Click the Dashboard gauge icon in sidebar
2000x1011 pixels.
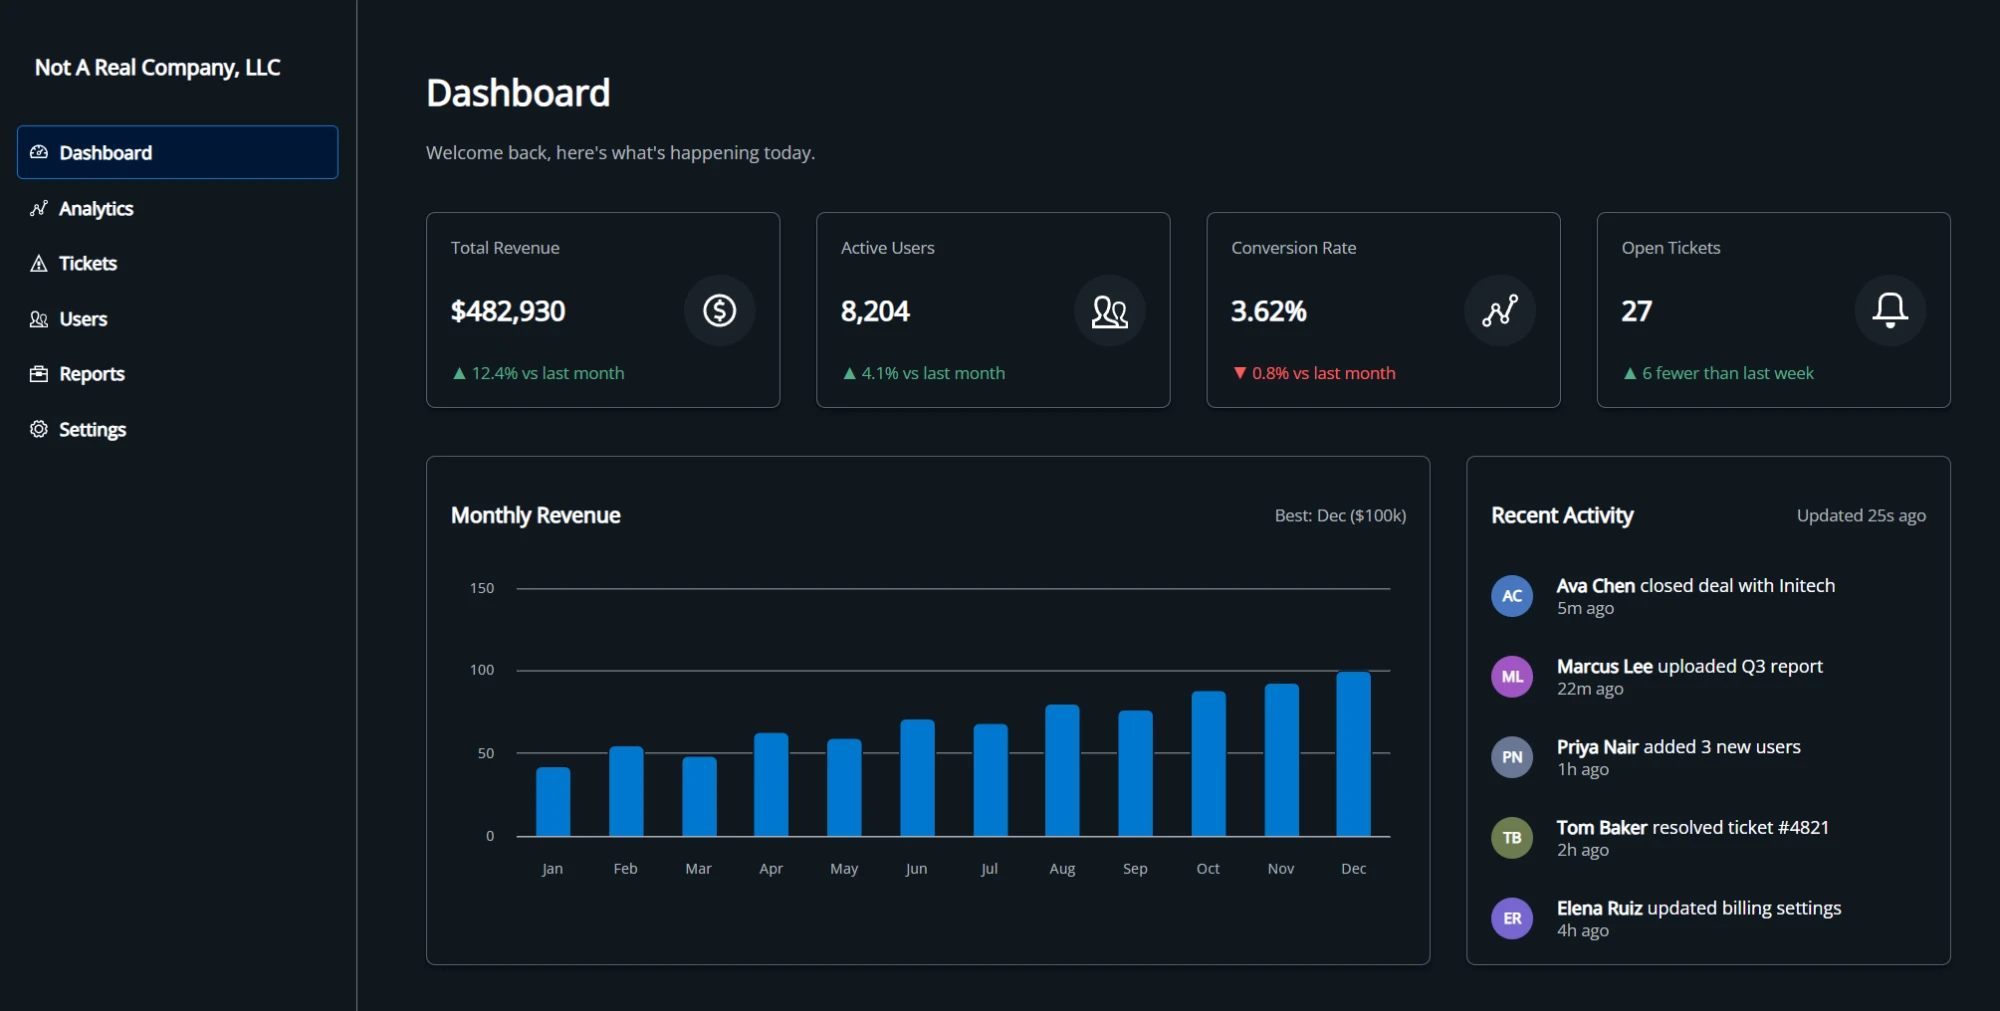[39, 152]
